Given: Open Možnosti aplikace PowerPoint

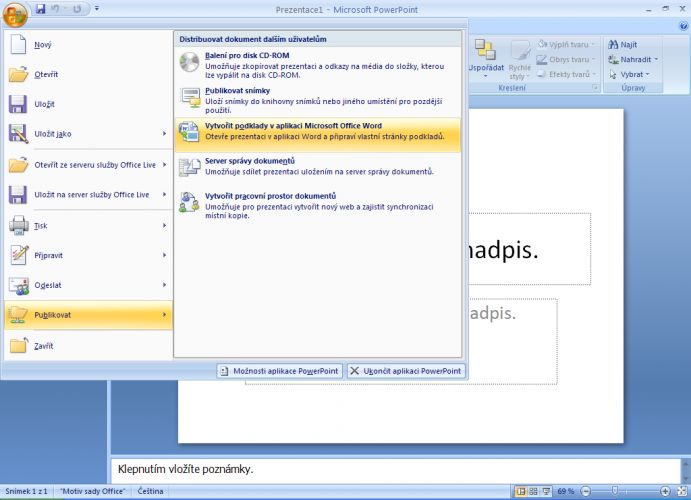Looking at the screenshot, I should tap(279, 371).
